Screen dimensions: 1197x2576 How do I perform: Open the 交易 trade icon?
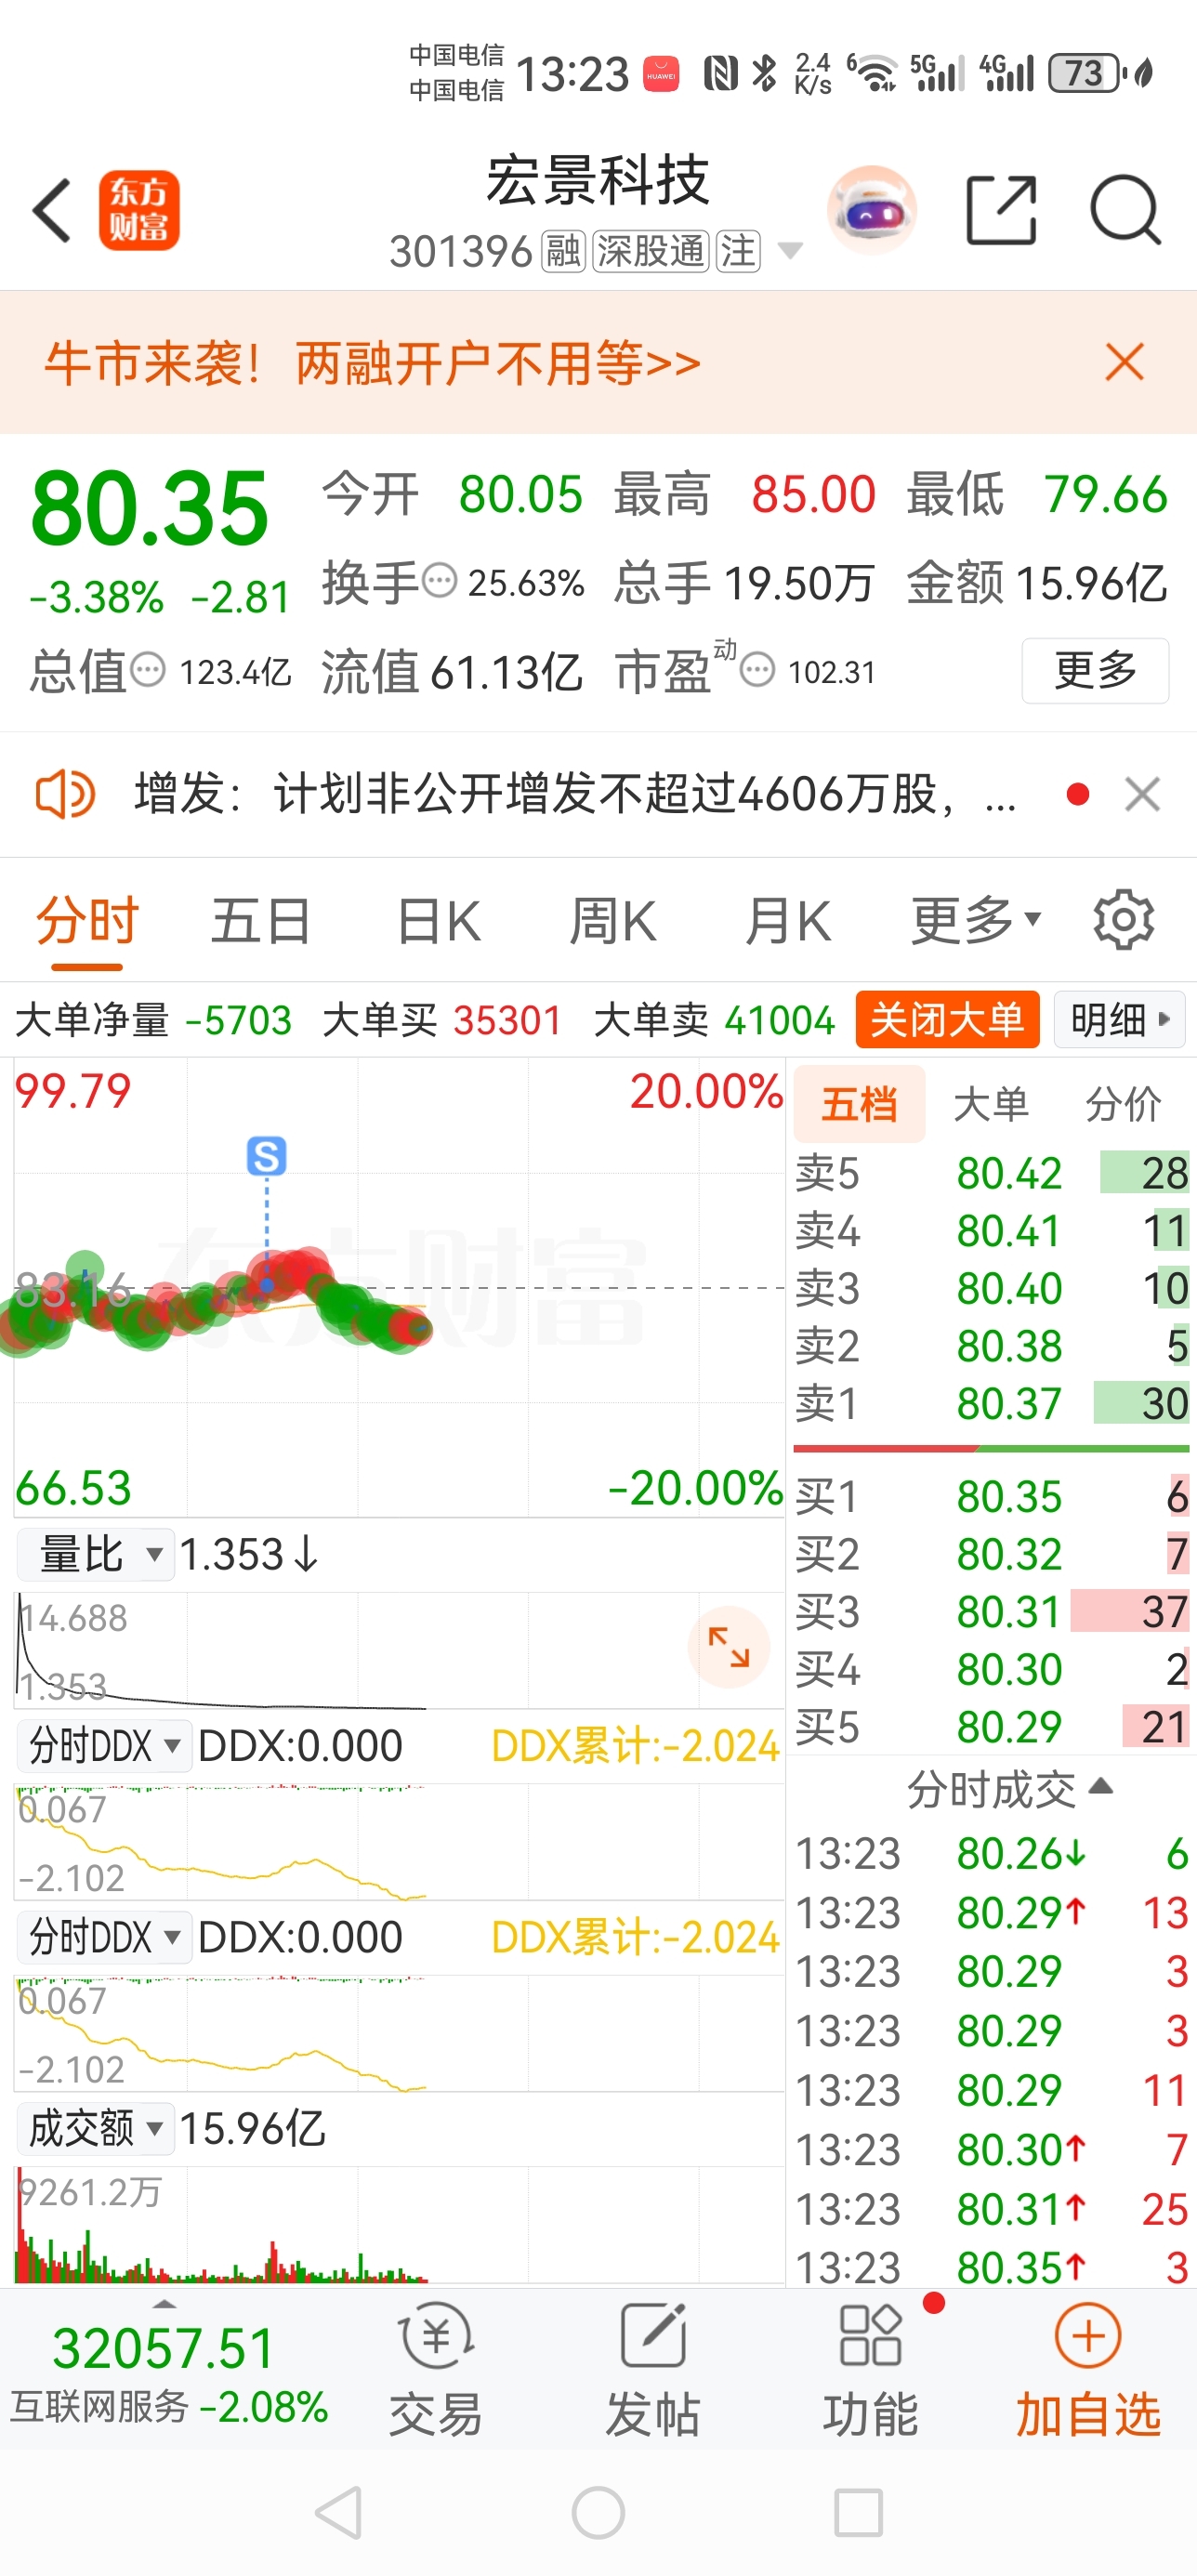(x=436, y=2372)
